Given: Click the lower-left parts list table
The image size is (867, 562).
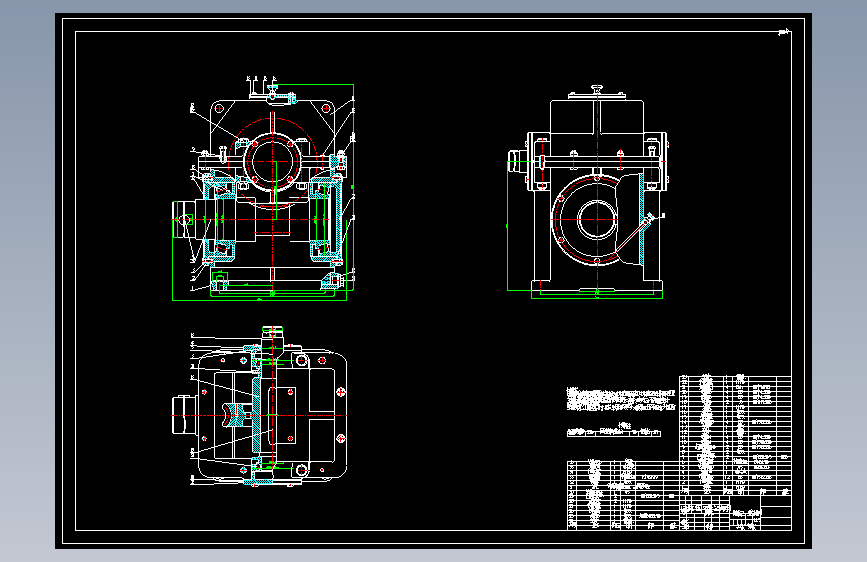Looking at the screenshot, I should point(623,495).
